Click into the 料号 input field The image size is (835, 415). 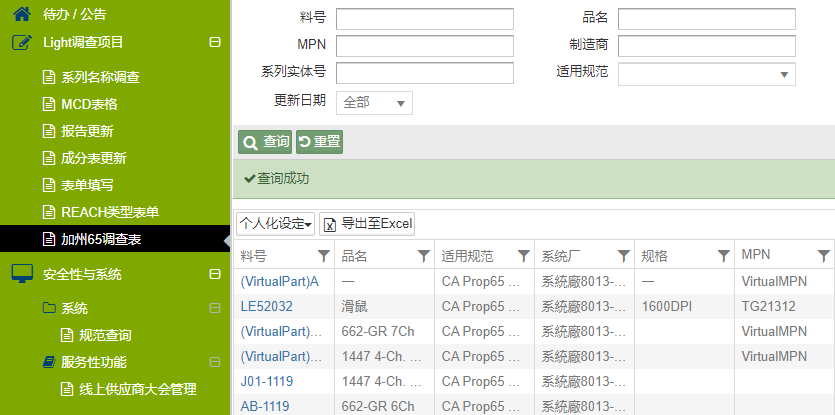[x=424, y=20]
